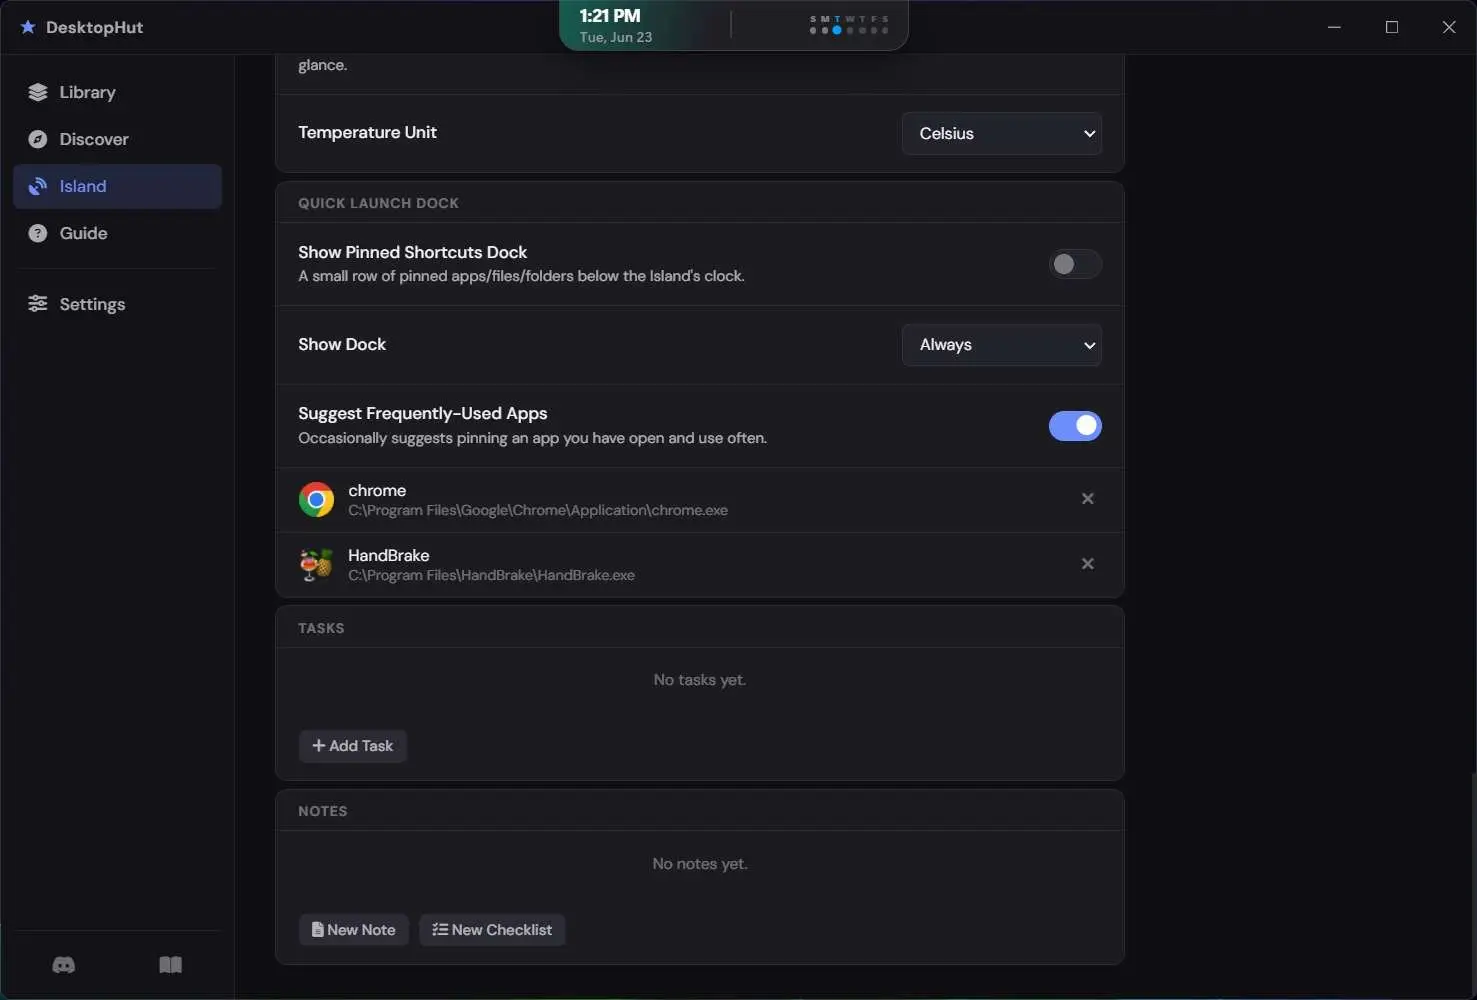Open Settings in sidebar
The image size is (1477, 1000).
pos(117,304)
